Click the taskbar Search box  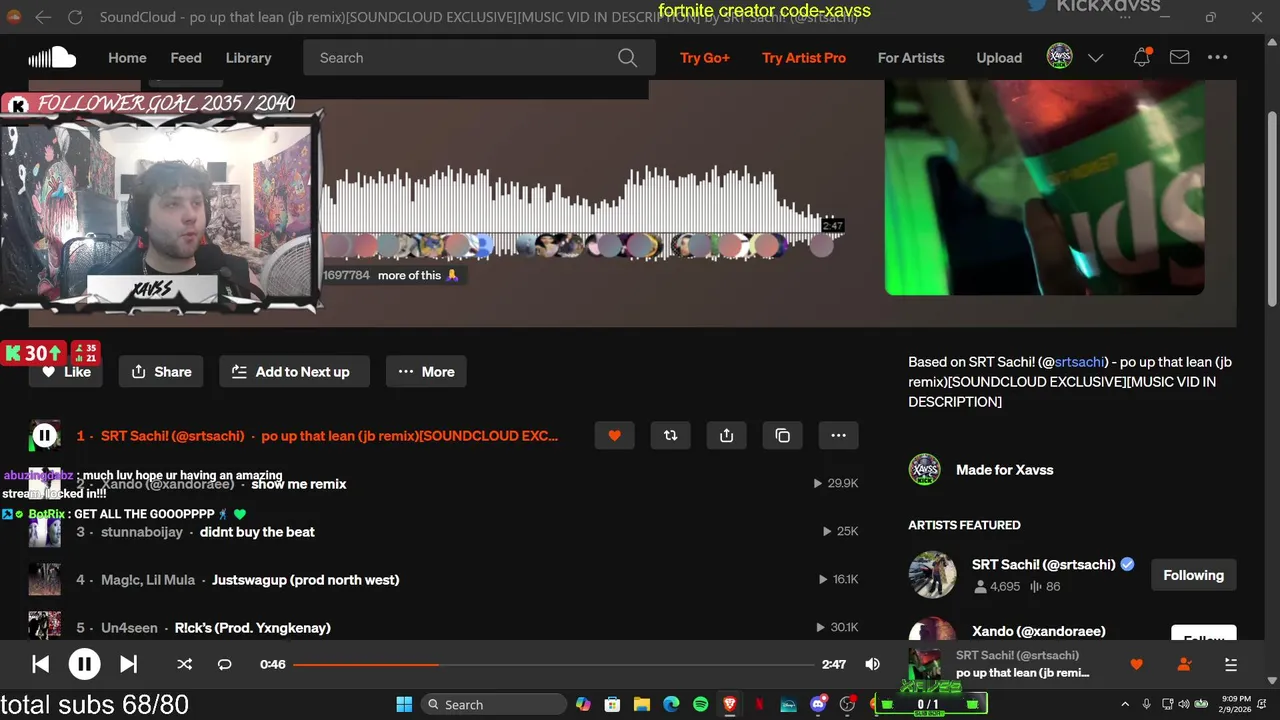click(x=493, y=704)
